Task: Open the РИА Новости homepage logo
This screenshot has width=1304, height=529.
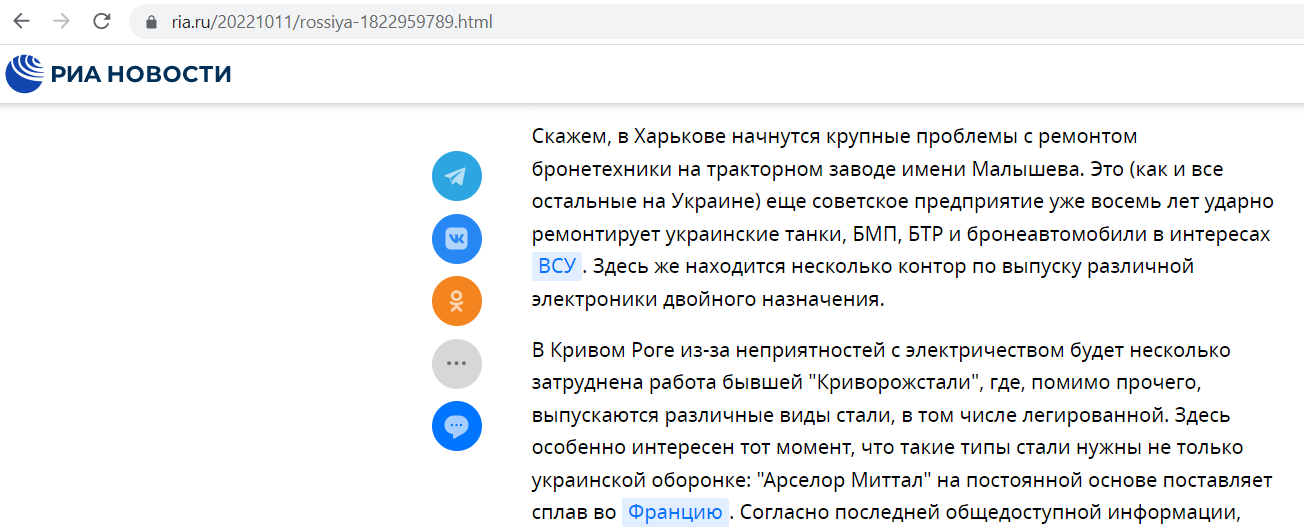Action: [118, 73]
